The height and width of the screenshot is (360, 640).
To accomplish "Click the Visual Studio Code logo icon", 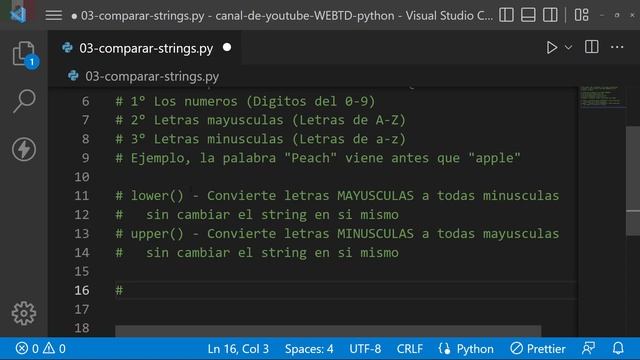I will pyautogui.click(x=18, y=15).
